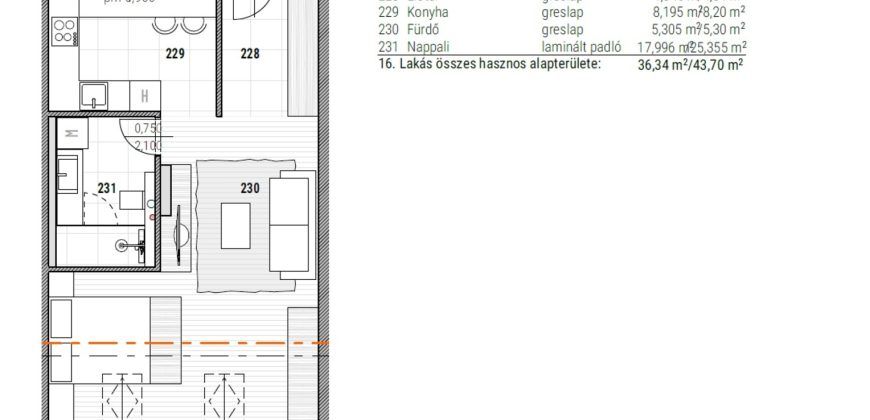Click number 229 in the room table
Image resolution: width=870 pixels, height=420 pixels.
click(x=388, y=12)
